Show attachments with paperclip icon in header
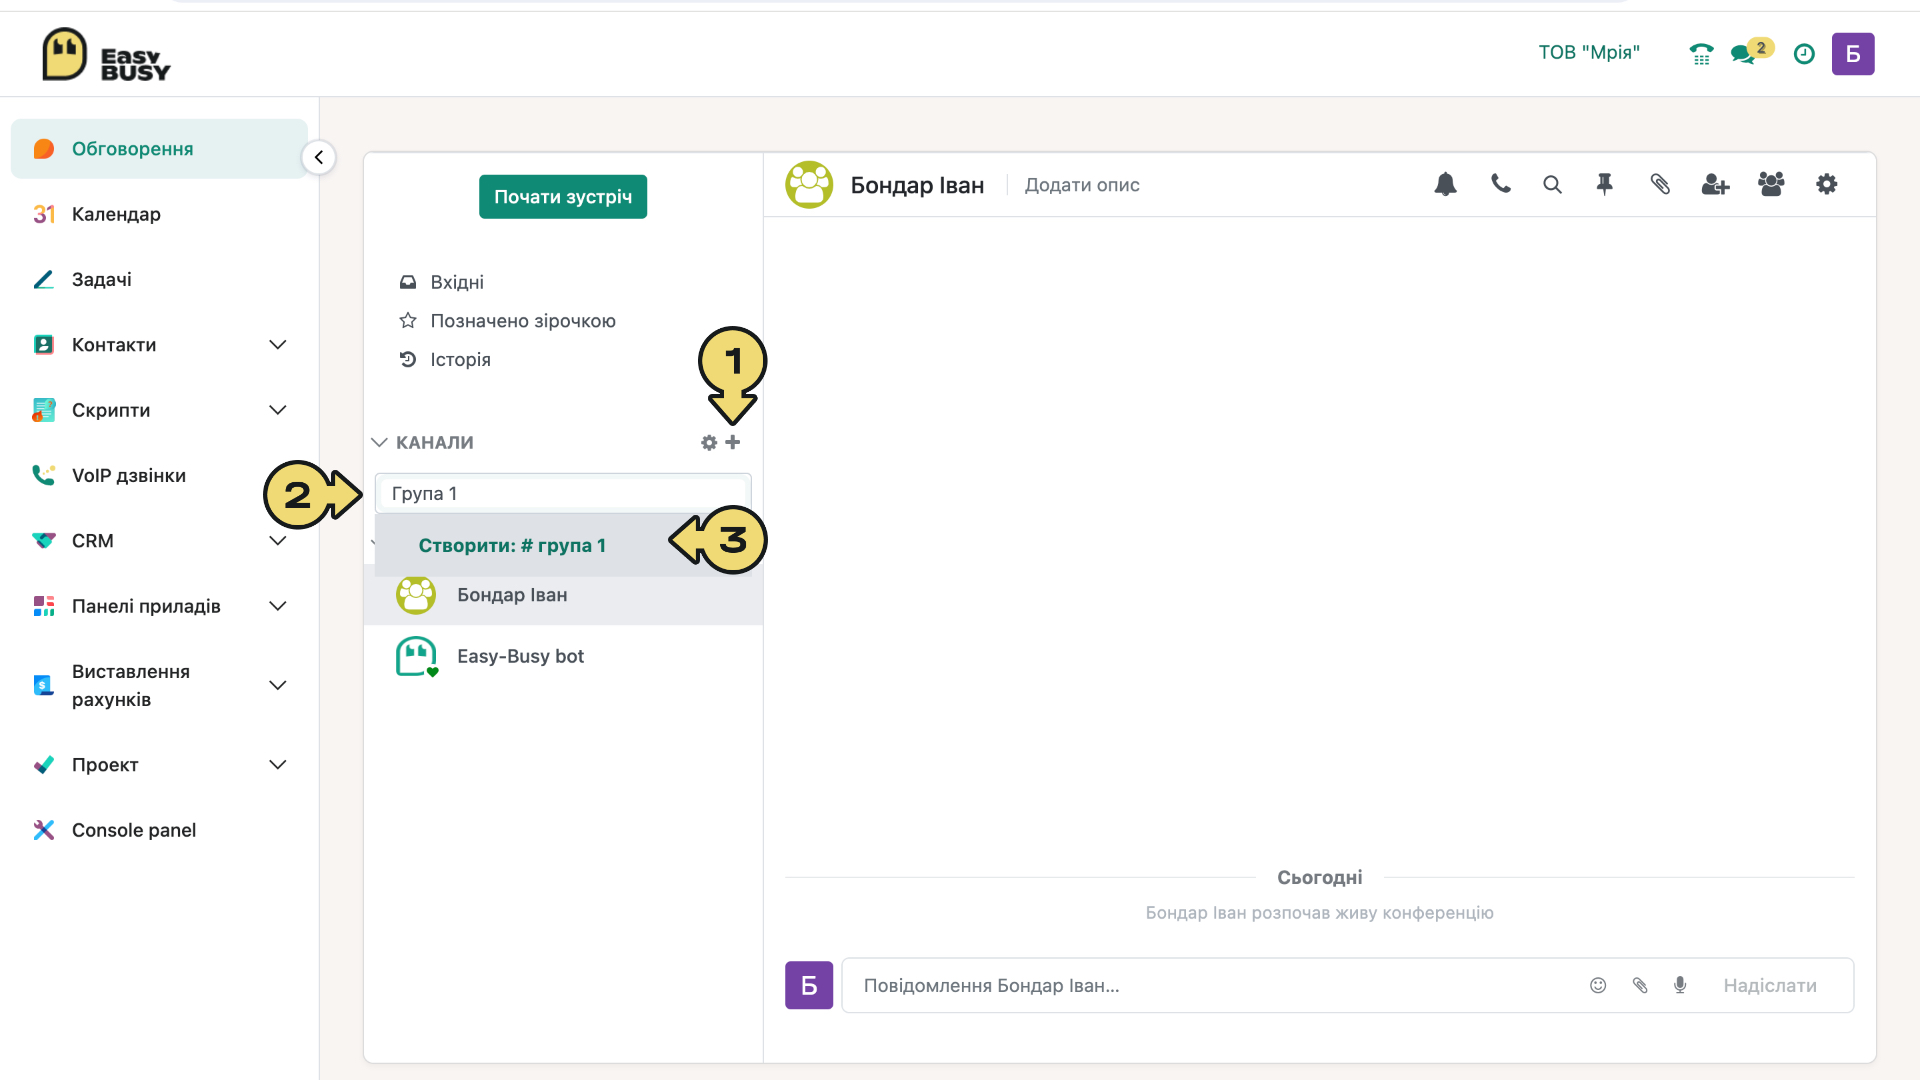This screenshot has width=1920, height=1080. (1660, 184)
